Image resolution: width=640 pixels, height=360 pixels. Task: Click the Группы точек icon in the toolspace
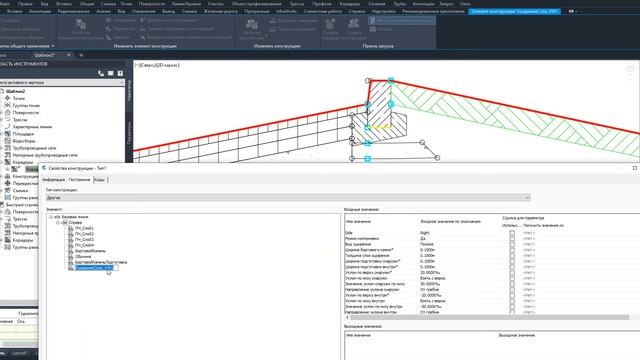(7, 105)
